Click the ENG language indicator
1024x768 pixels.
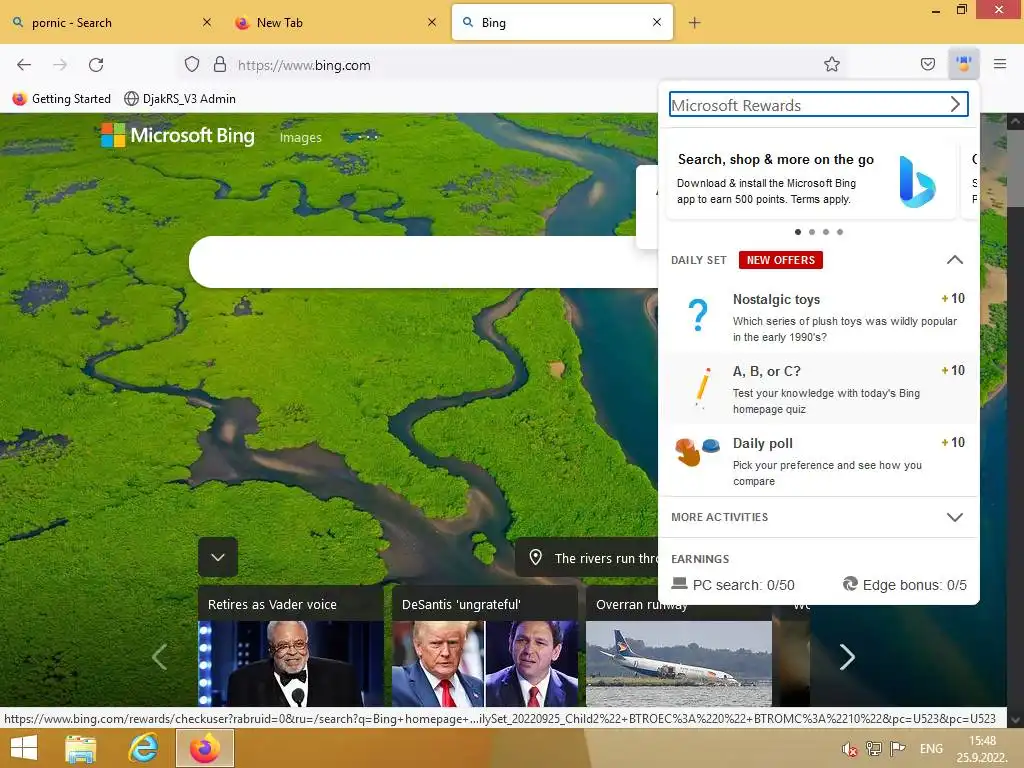(931, 748)
